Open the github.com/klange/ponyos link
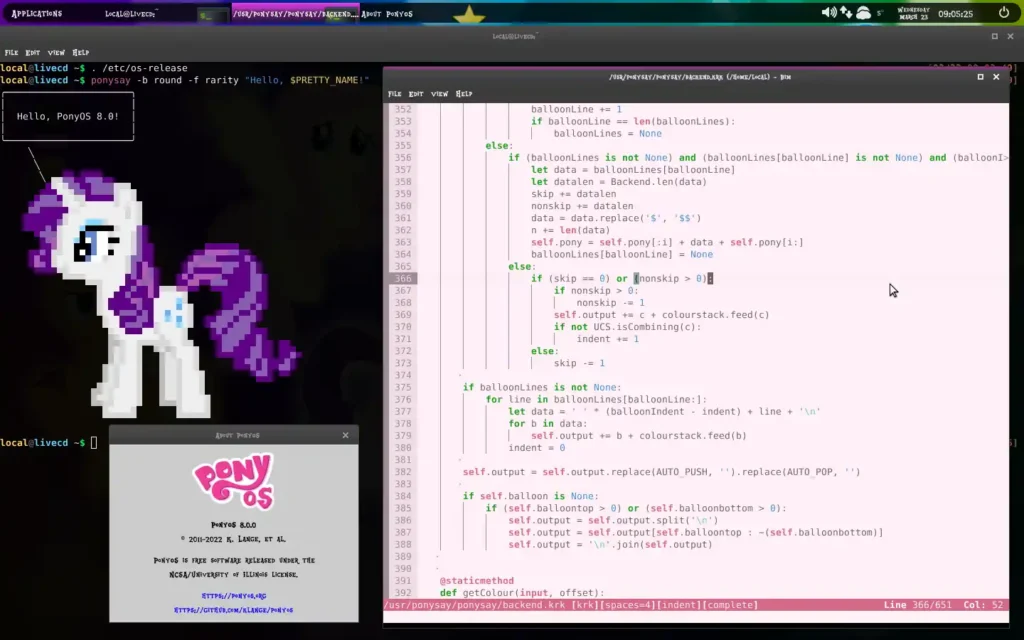This screenshot has width=1024, height=640. click(234, 610)
